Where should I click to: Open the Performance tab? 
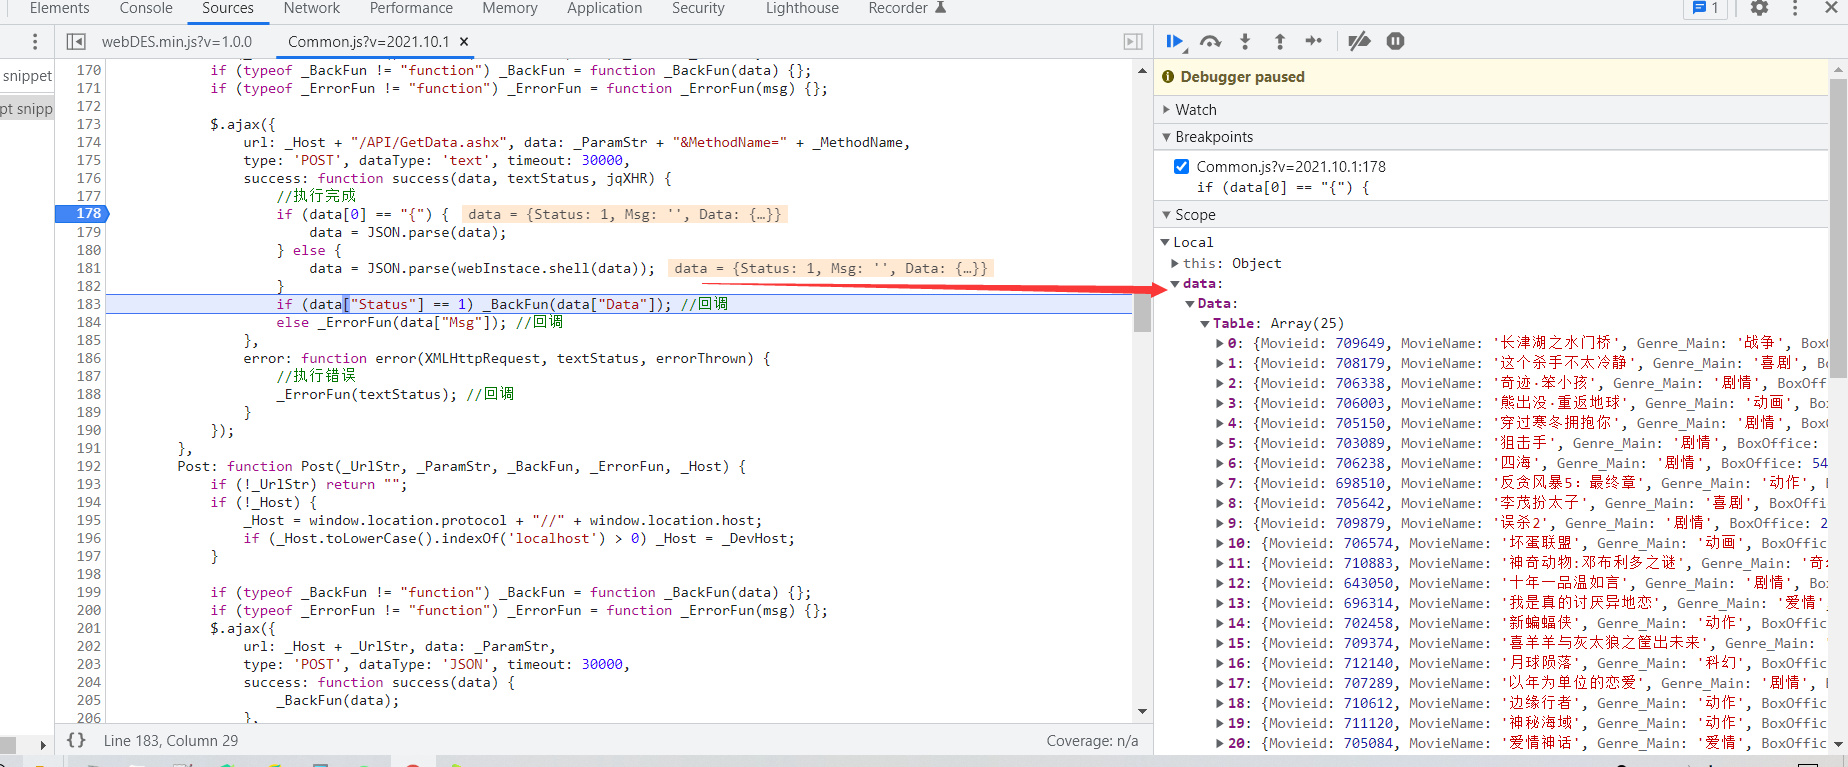pyautogui.click(x=411, y=8)
